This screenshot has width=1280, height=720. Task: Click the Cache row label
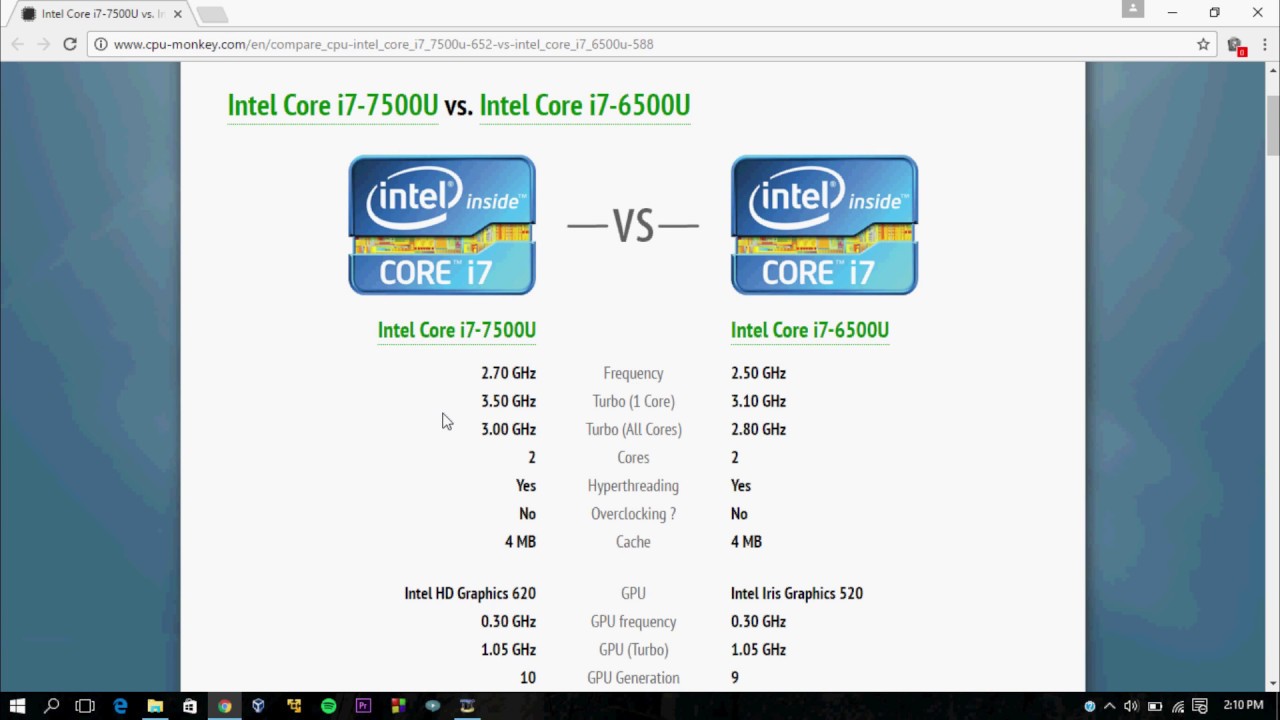(x=633, y=541)
